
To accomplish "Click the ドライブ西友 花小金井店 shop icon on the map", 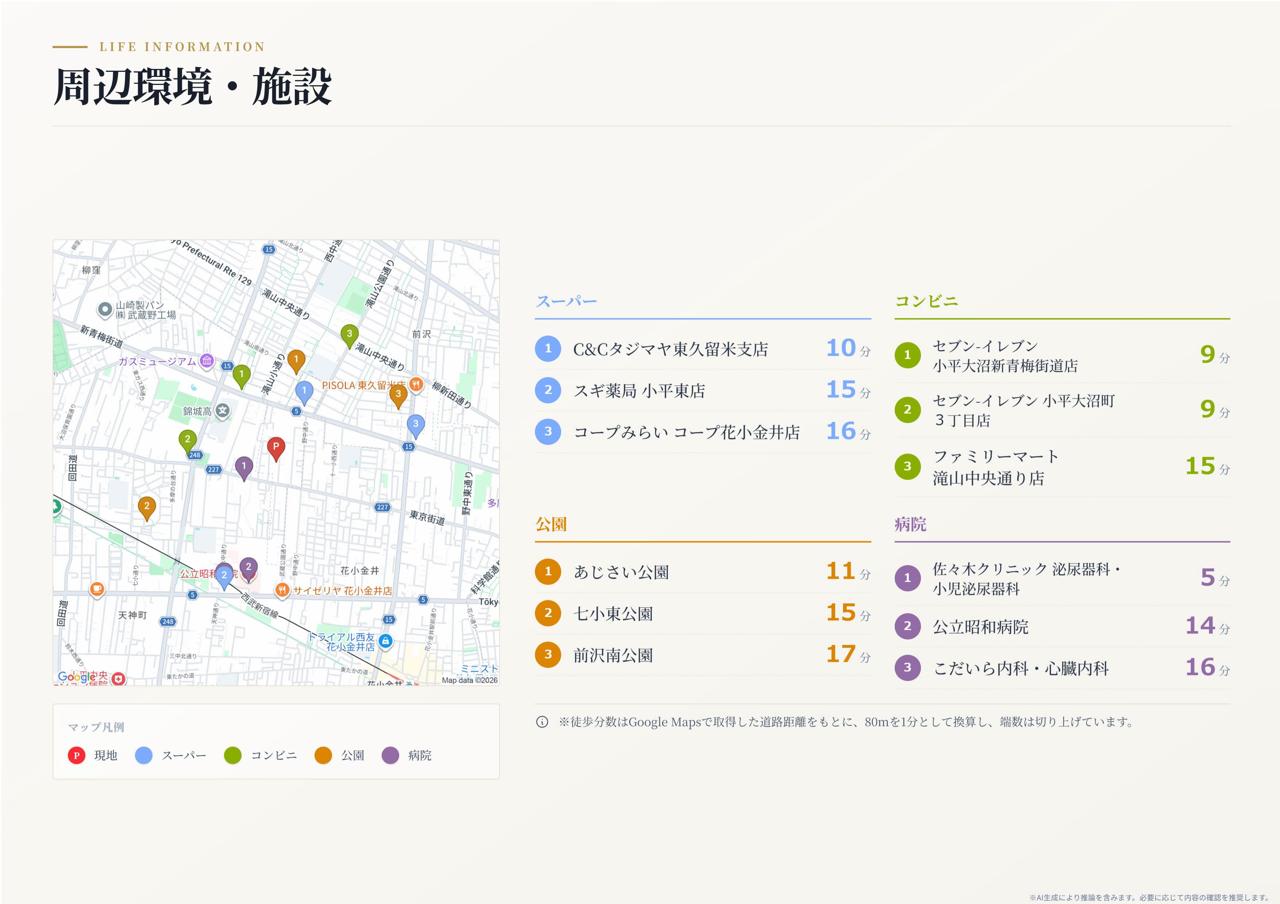I will 385,641.
